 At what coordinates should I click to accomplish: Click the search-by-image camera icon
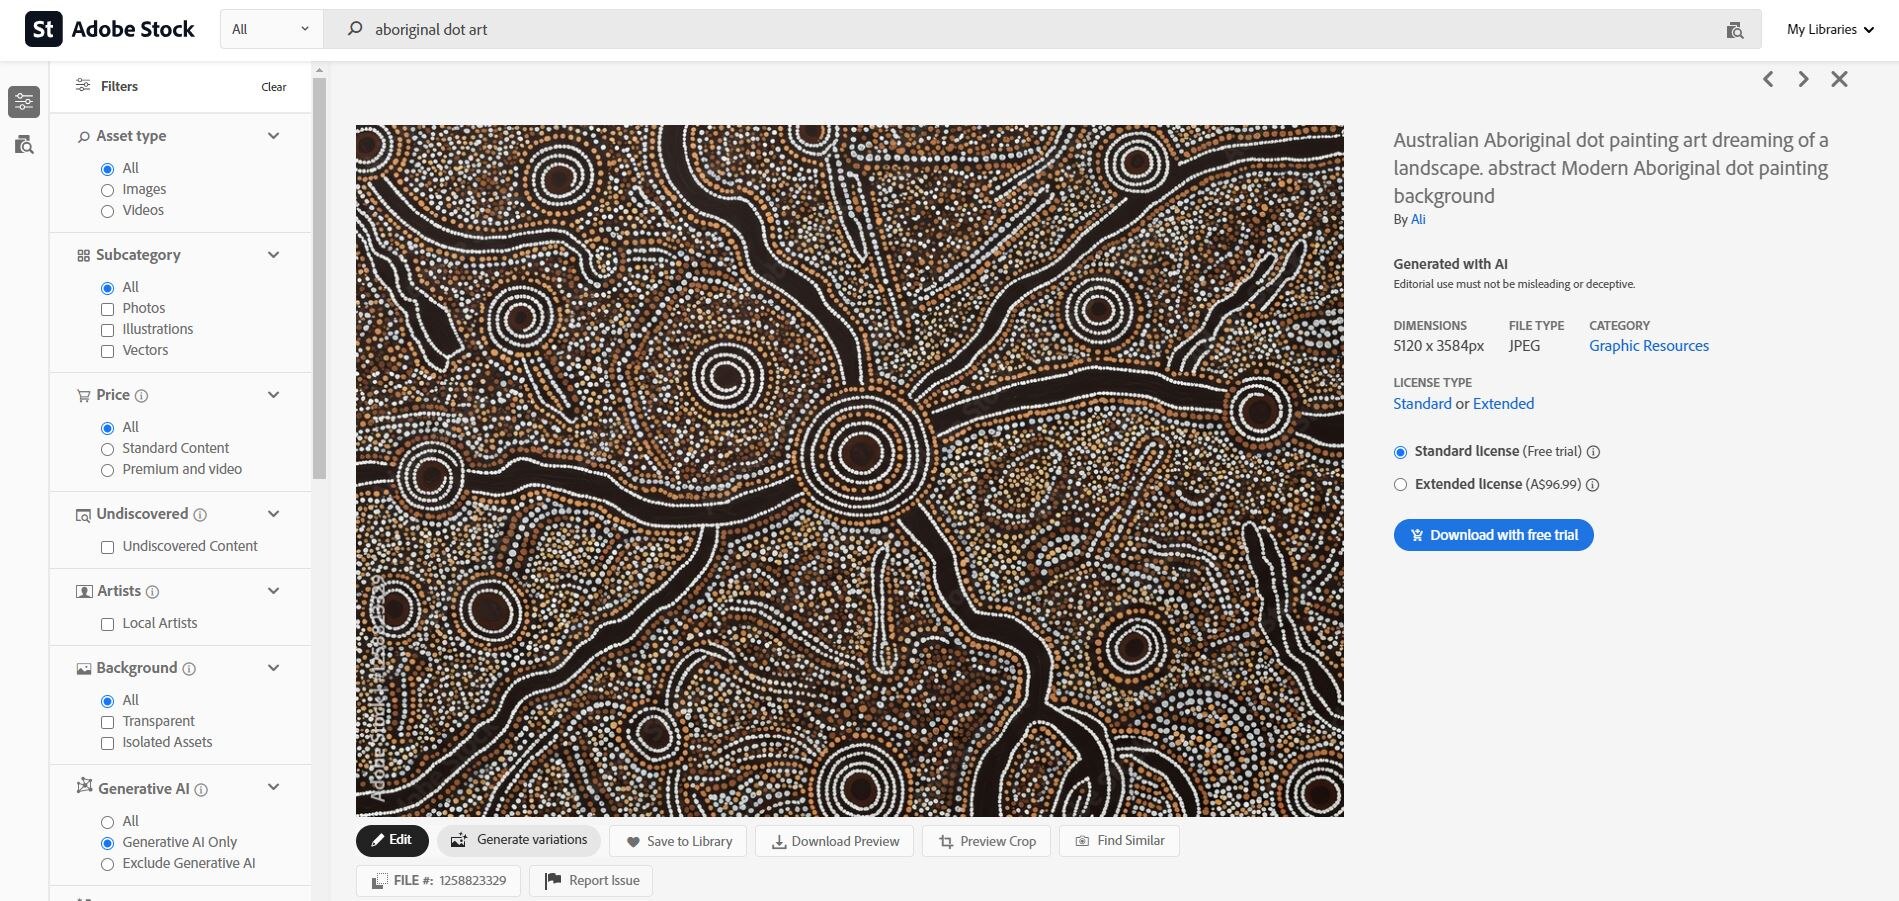tap(1735, 29)
